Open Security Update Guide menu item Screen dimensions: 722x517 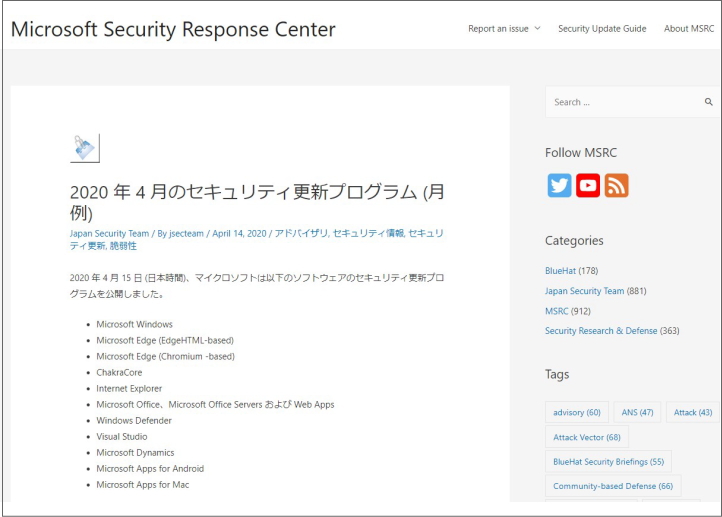click(x=602, y=29)
